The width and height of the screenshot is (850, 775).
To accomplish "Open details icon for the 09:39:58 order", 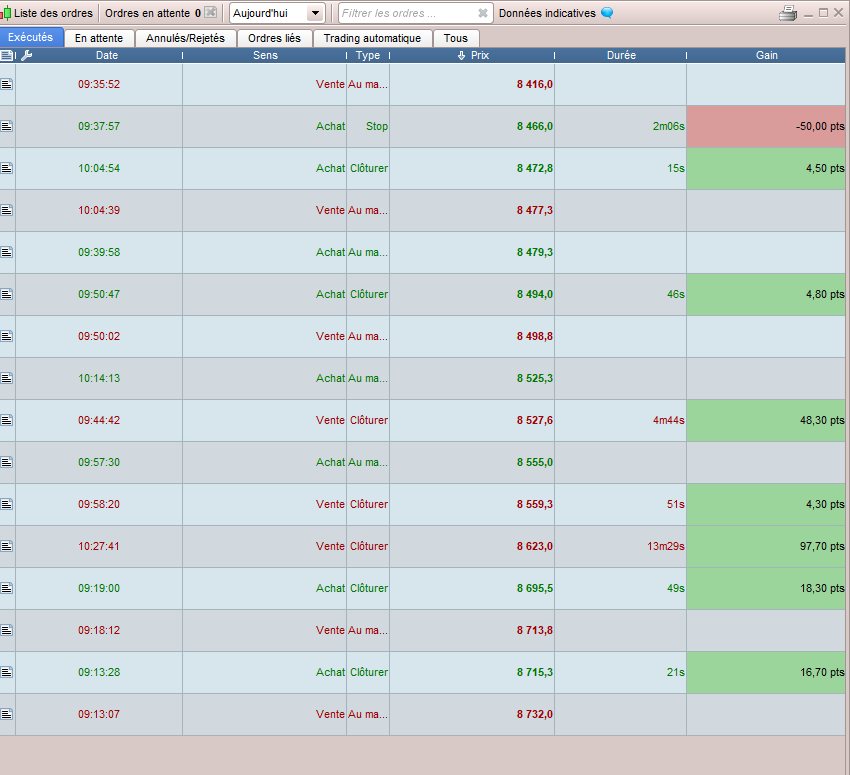I will pos(7,252).
